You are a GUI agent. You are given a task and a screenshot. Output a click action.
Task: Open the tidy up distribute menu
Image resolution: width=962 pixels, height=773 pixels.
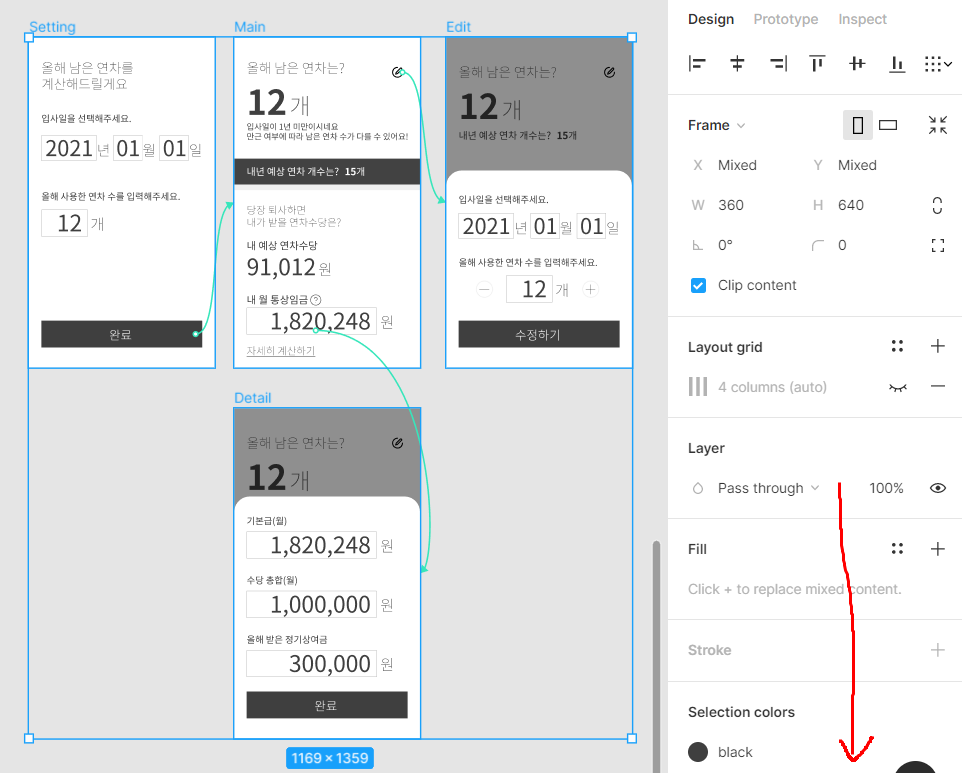pyautogui.click(x=938, y=63)
